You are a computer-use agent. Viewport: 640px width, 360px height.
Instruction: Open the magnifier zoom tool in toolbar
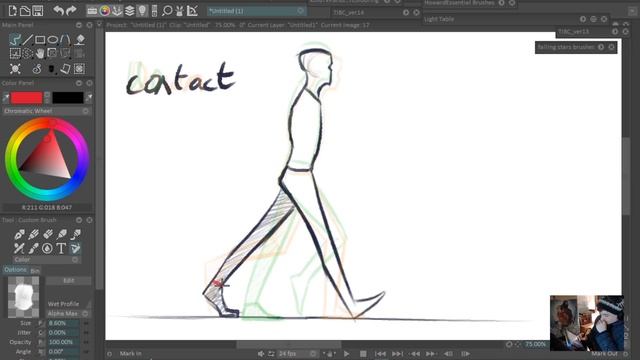pos(167,11)
